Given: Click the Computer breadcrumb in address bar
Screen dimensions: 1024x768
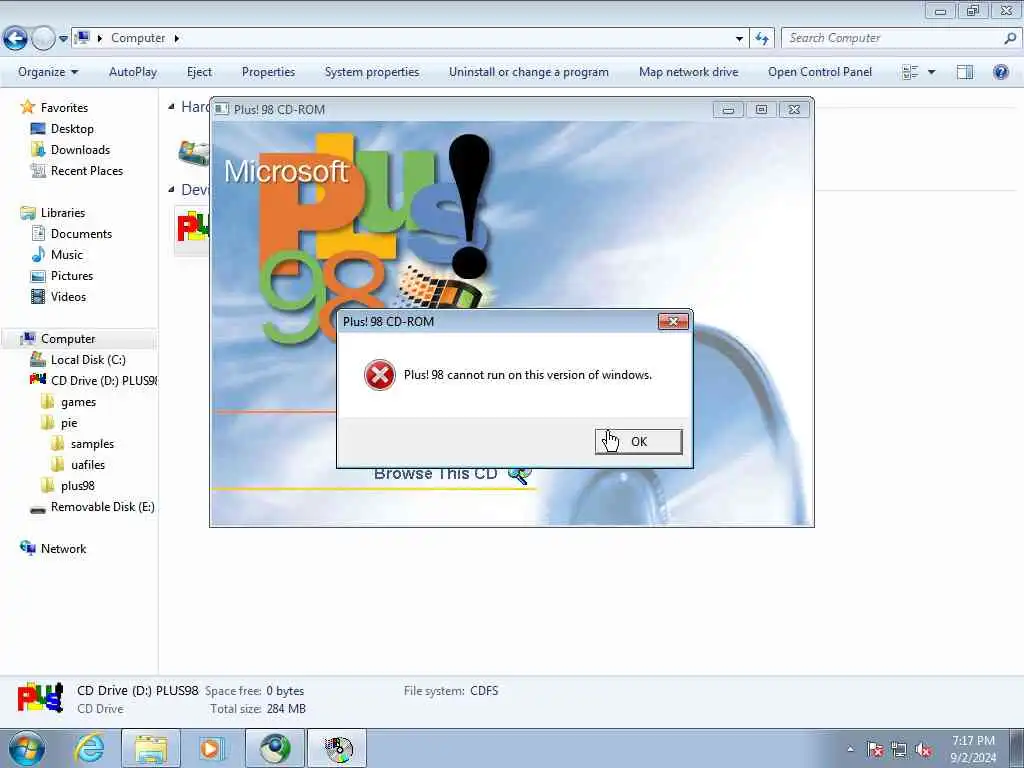Looking at the screenshot, I should point(138,38).
